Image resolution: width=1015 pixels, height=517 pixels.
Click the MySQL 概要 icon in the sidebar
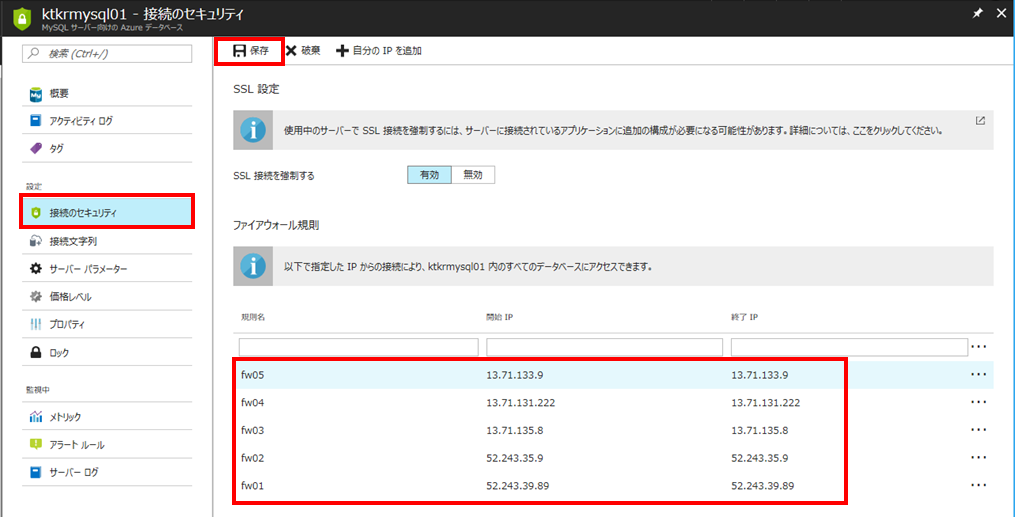[x=36, y=94]
